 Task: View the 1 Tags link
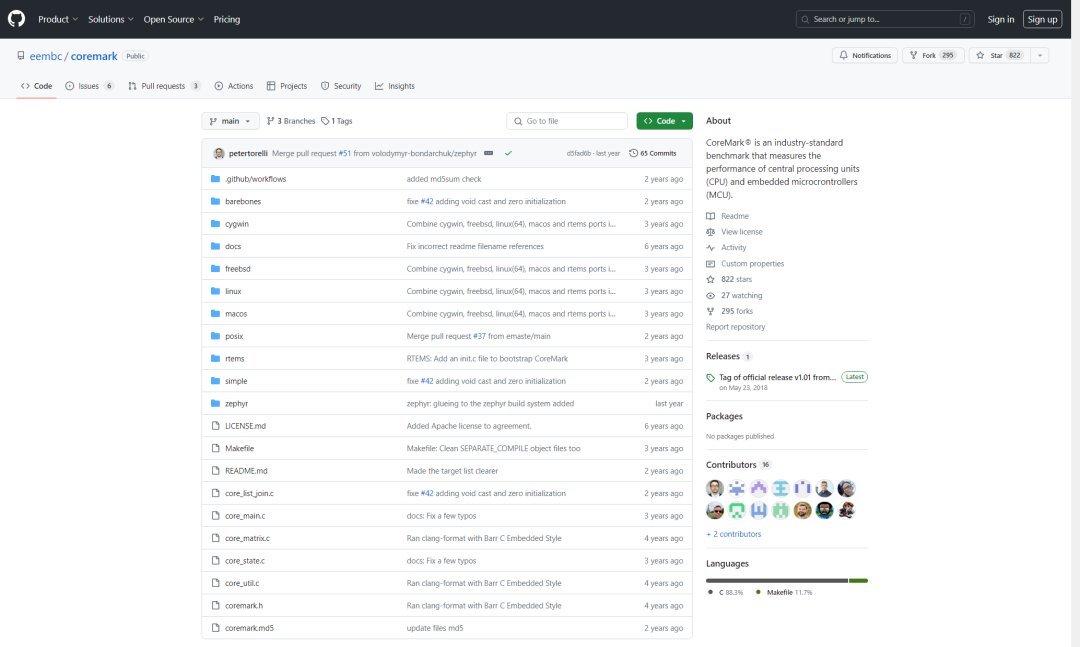pyautogui.click(x=337, y=121)
